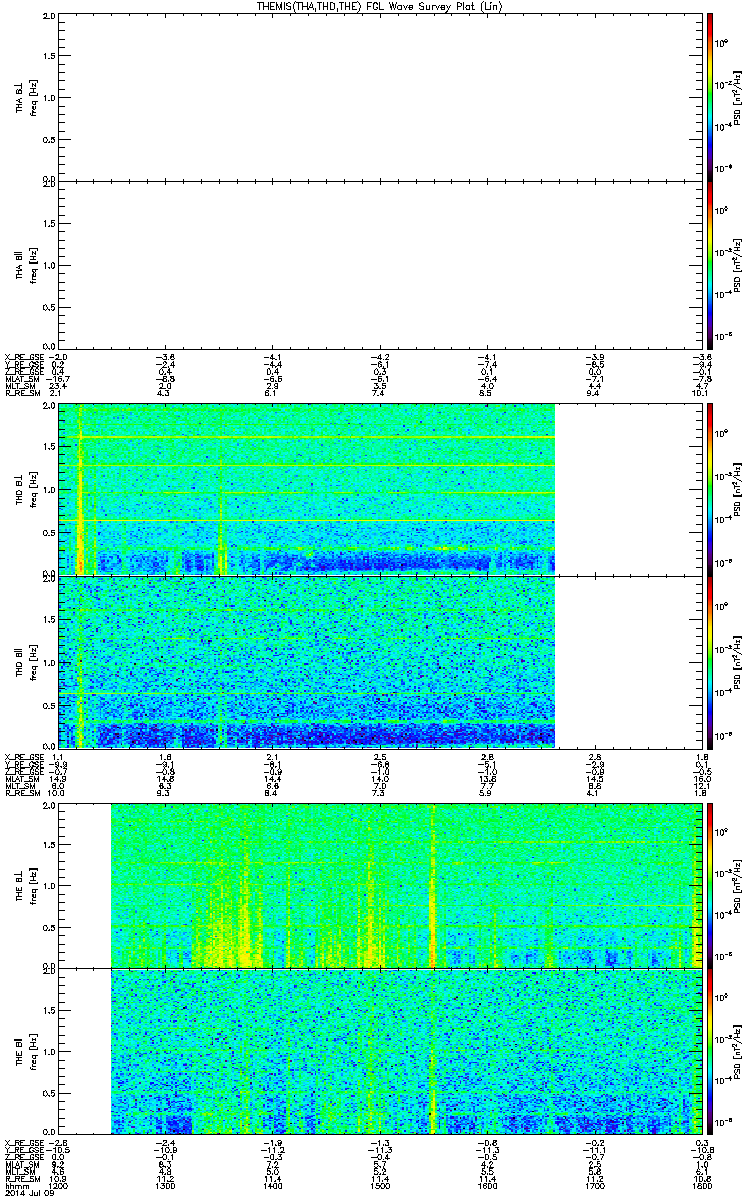Click the 0.5 frequency tick on THE B∥ axis
Image resolution: width=750 pixels, height=1200 pixels.
49,1093
